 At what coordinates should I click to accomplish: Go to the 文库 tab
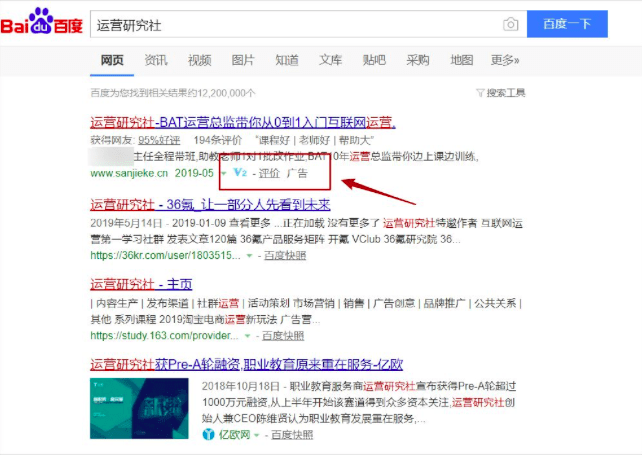[330, 61]
